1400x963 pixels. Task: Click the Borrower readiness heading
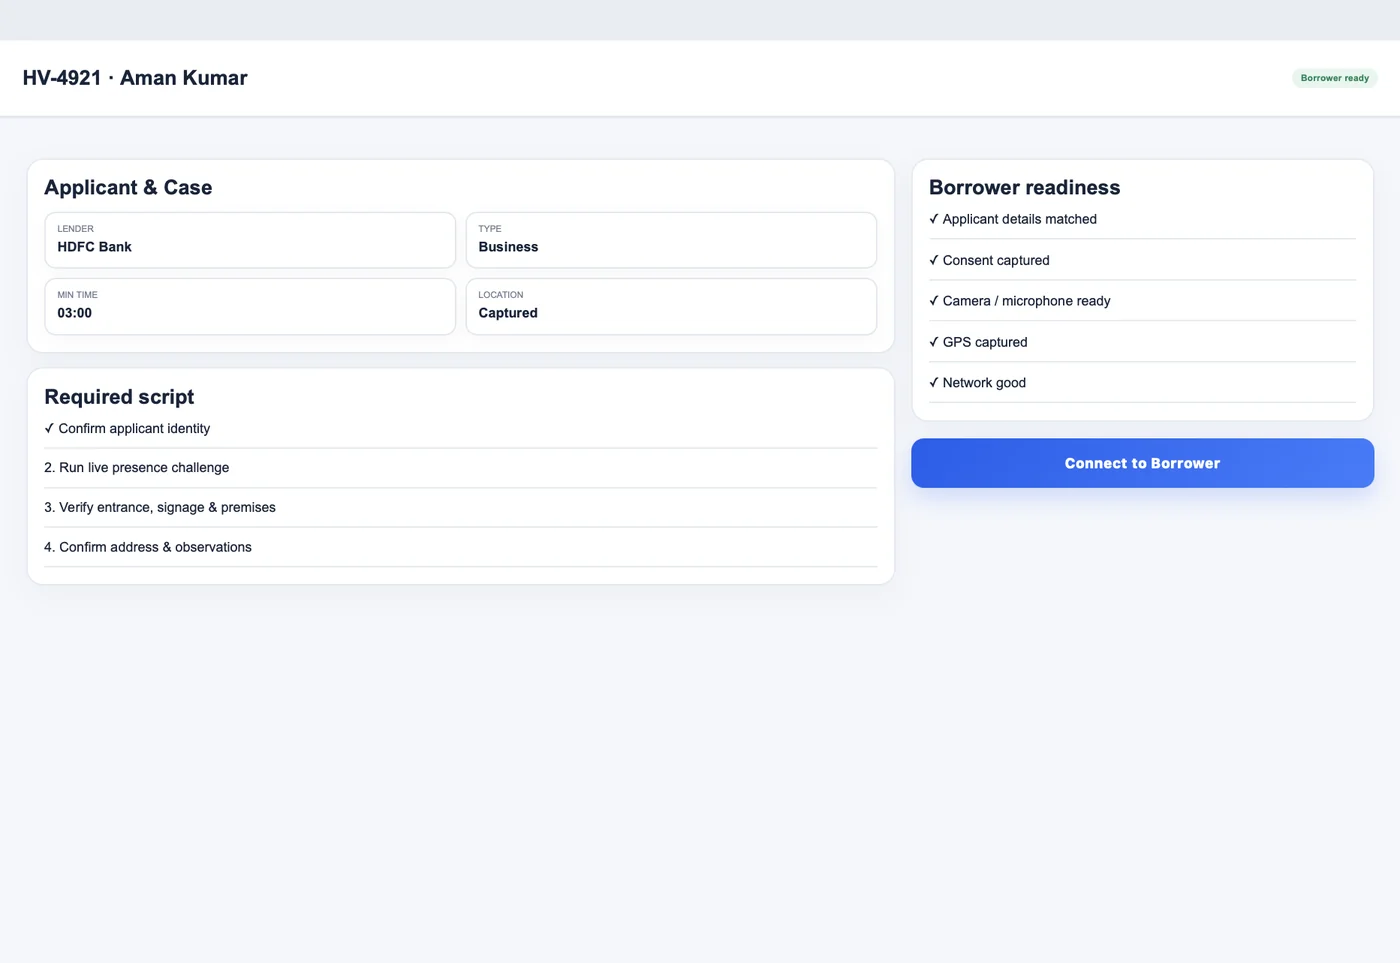(1024, 187)
